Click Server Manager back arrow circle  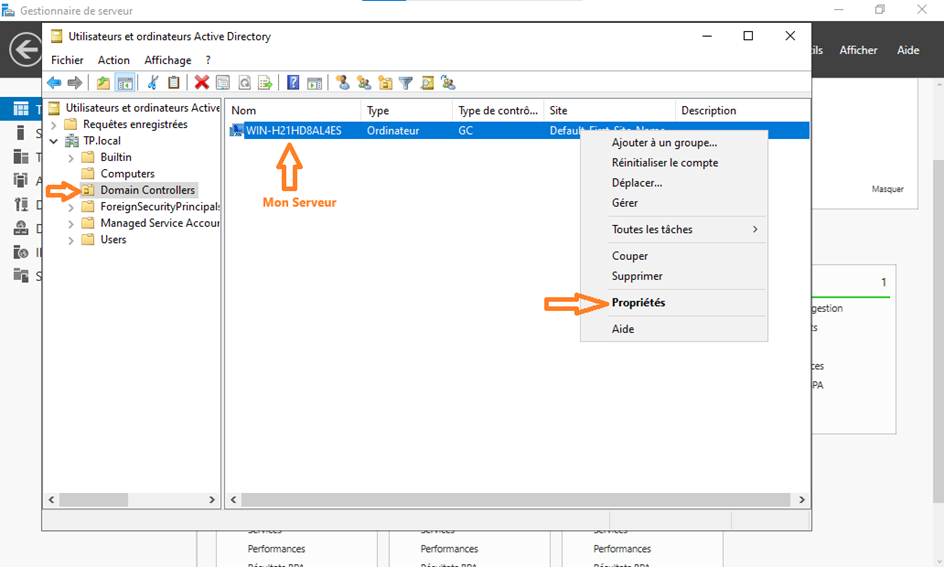[25, 49]
